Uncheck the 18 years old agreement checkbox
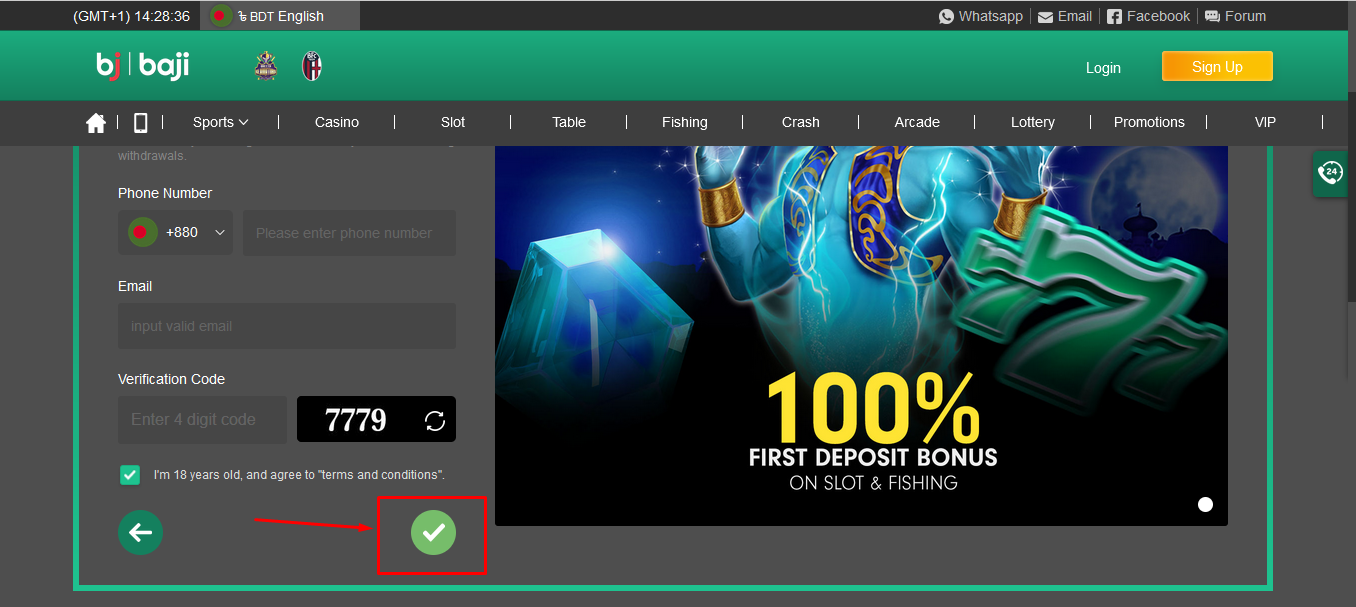1356x607 pixels. pyautogui.click(x=130, y=475)
